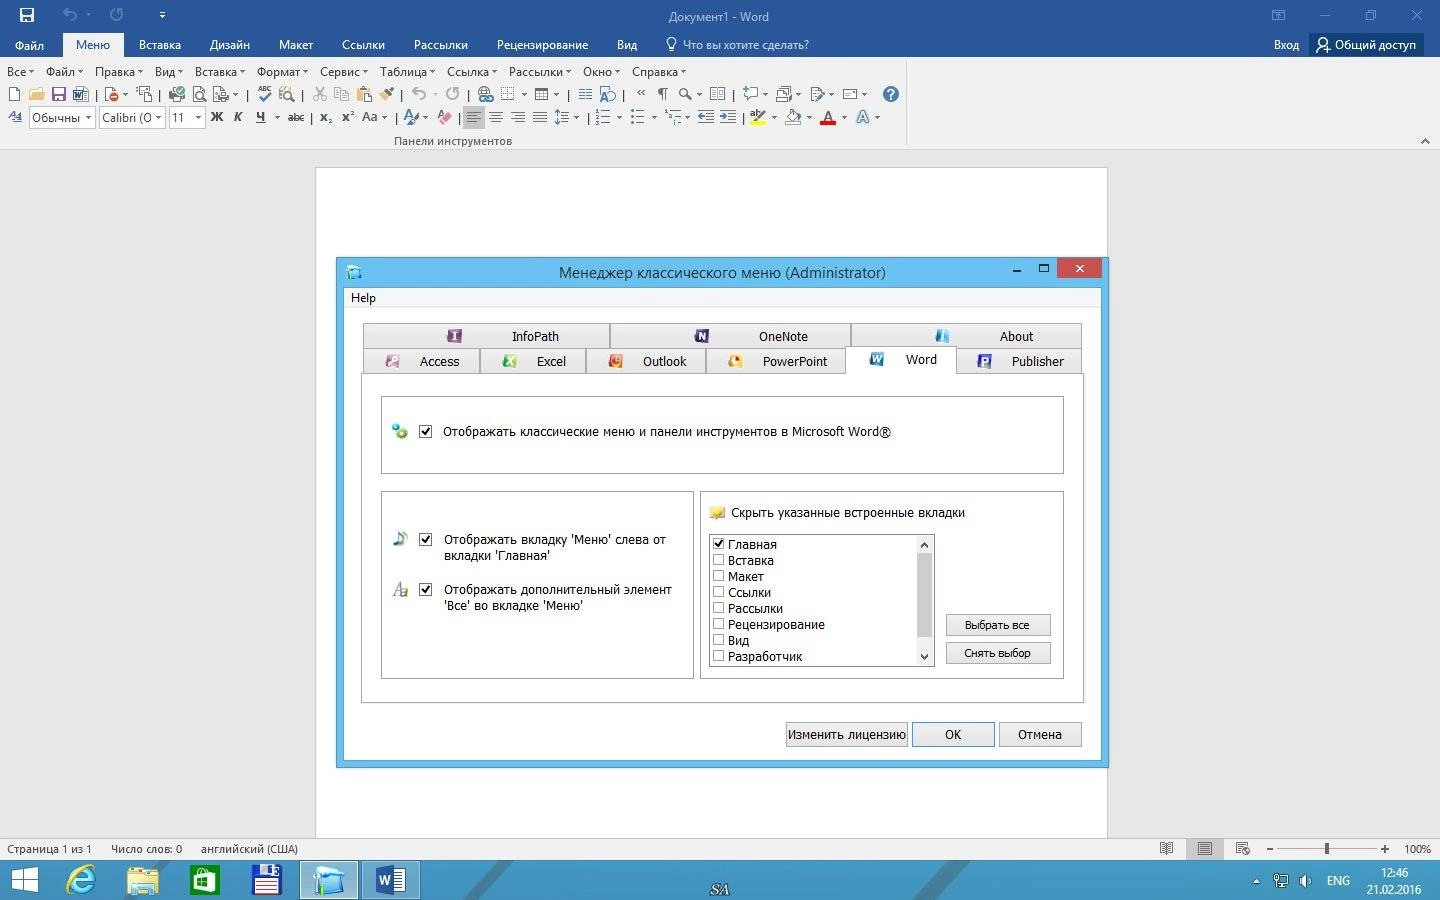Click the Read Mode view icon in status bar
Screen dimensions: 1440x900
[x=1166, y=848]
